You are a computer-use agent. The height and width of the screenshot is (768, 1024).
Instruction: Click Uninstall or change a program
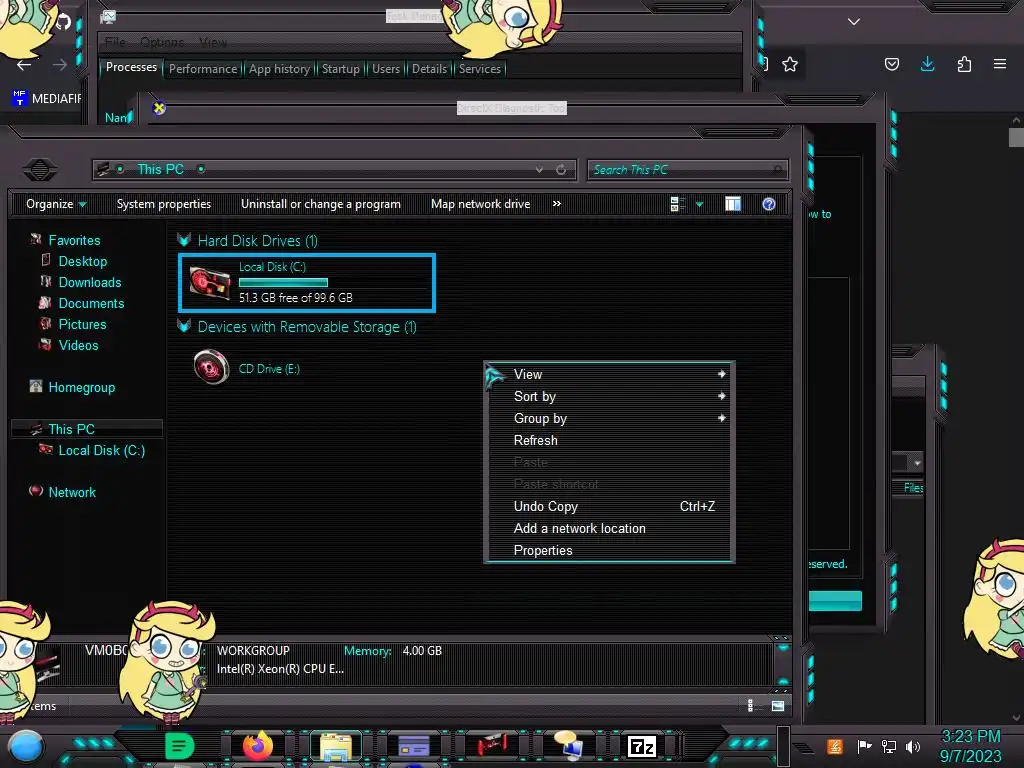pos(321,204)
